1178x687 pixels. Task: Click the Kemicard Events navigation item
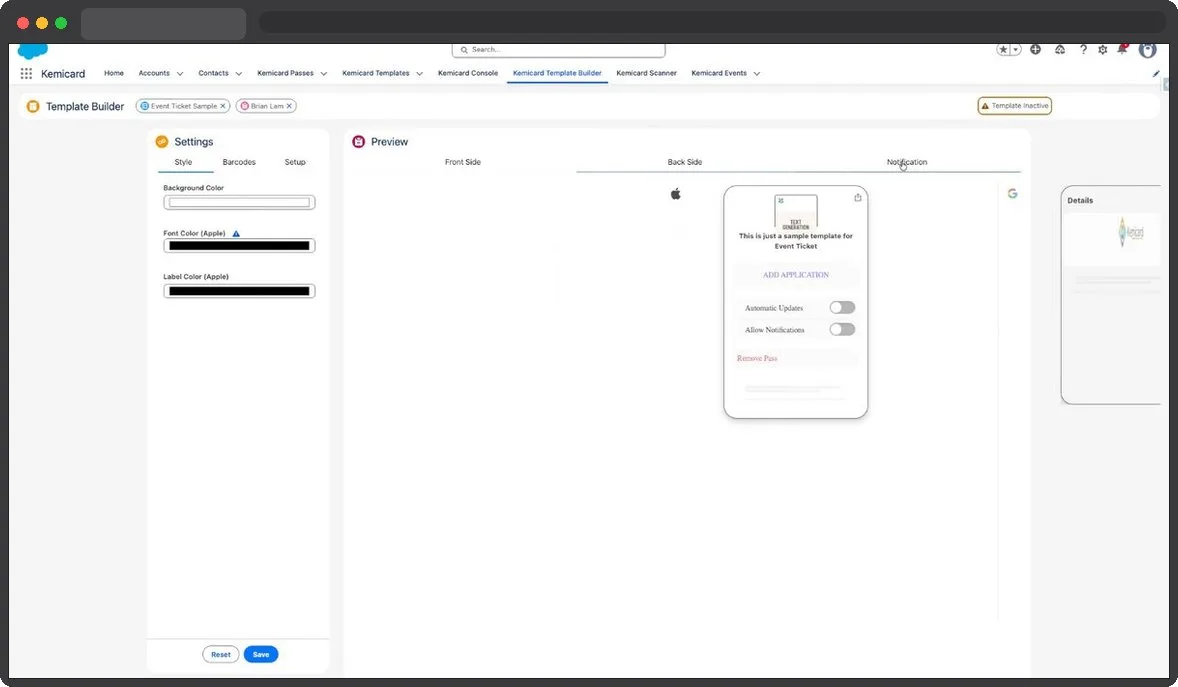719,73
